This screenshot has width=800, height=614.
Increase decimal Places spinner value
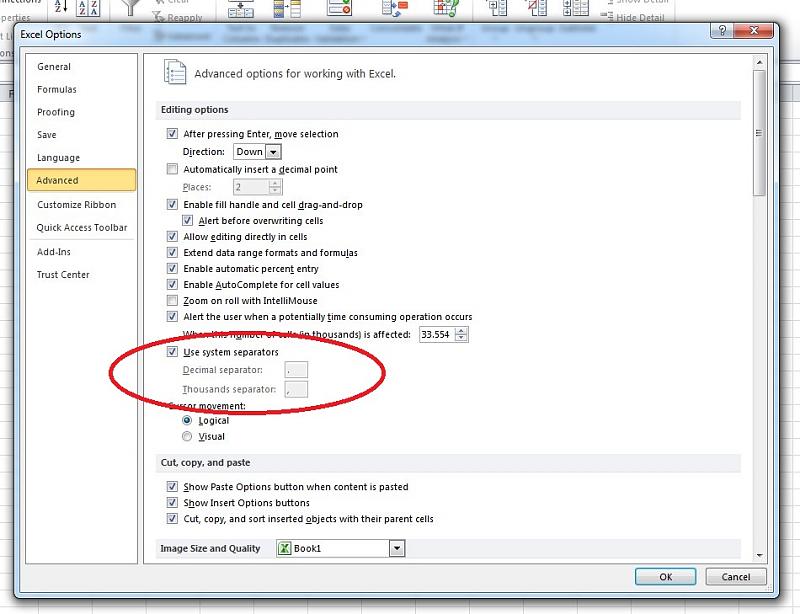pos(275,184)
